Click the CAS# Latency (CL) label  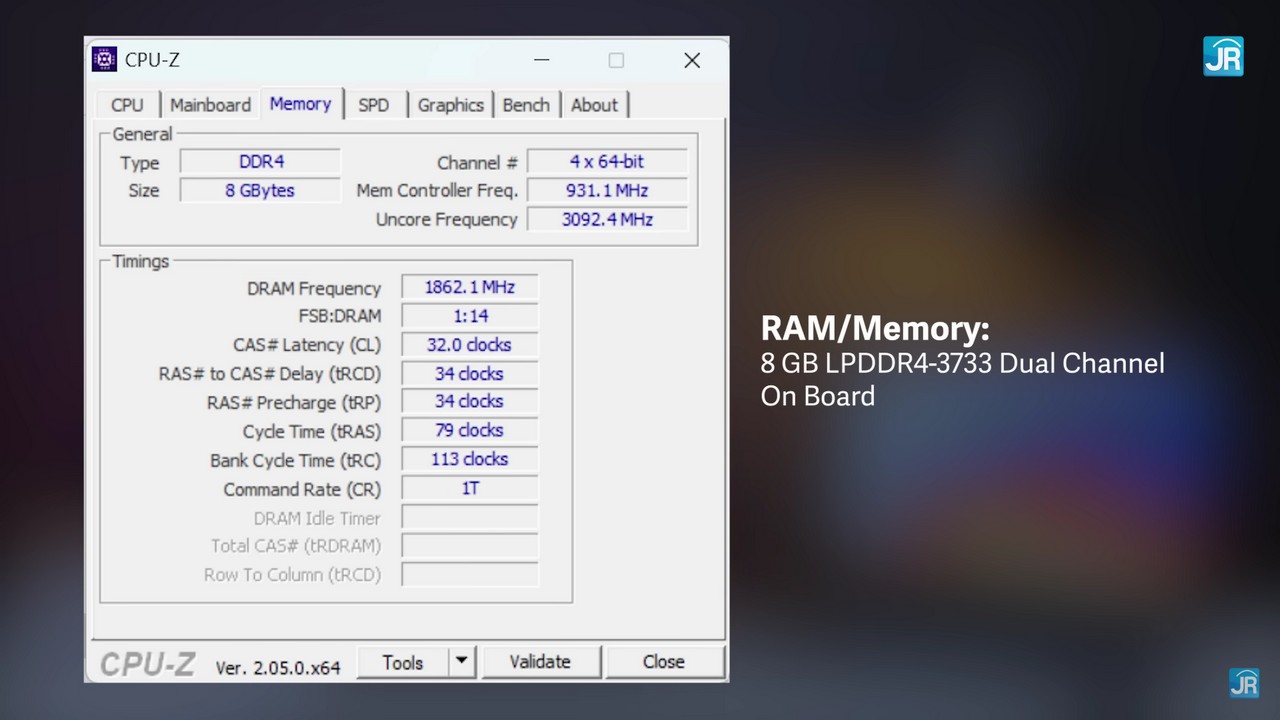point(307,345)
